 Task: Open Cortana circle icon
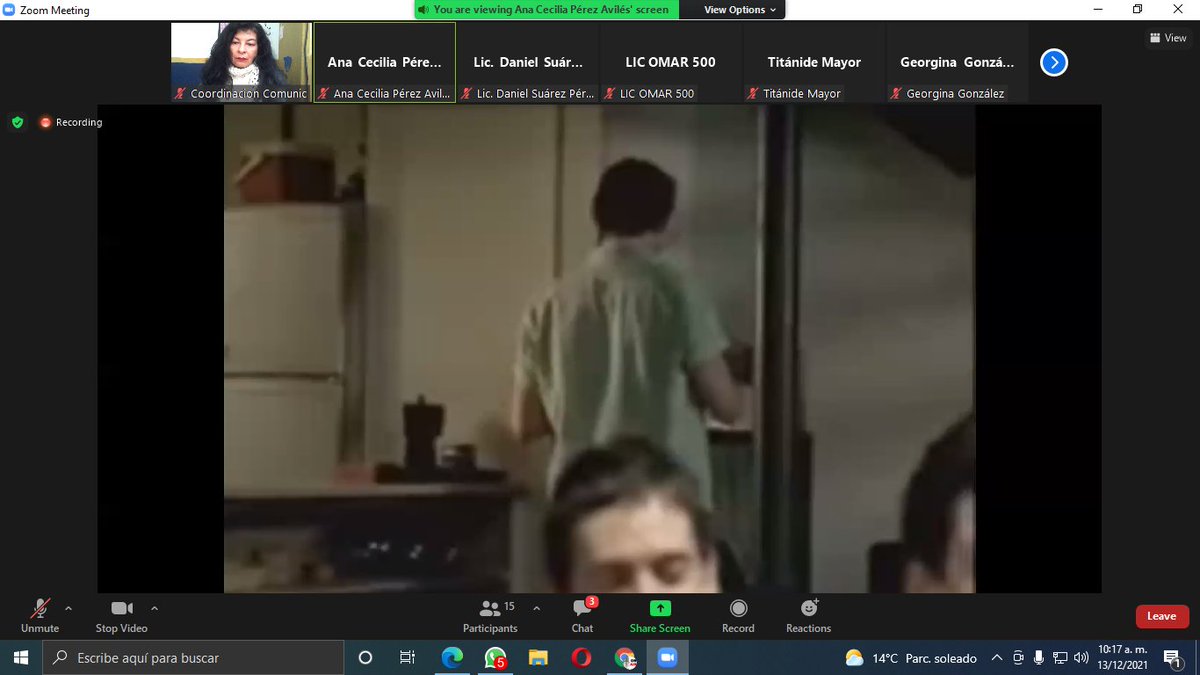click(365, 658)
